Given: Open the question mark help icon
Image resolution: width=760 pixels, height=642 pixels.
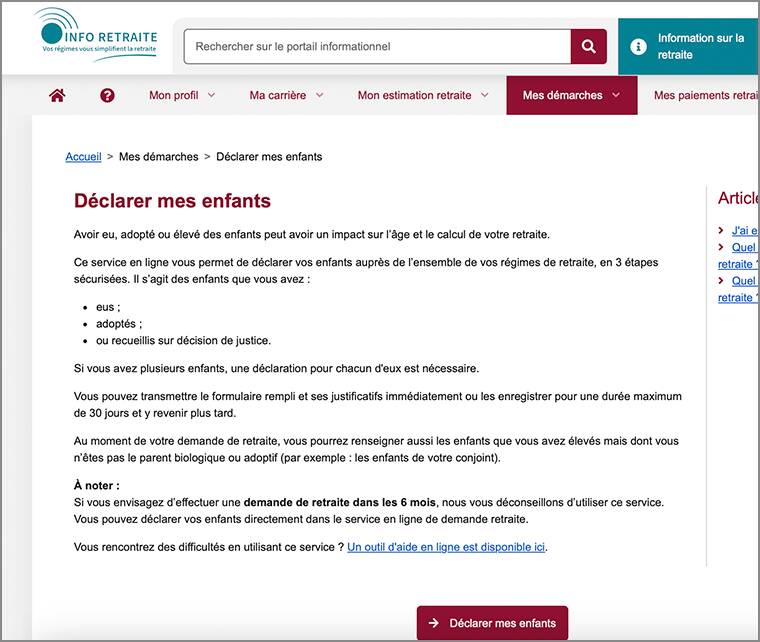Looking at the screenshot, I should (107, 95).
